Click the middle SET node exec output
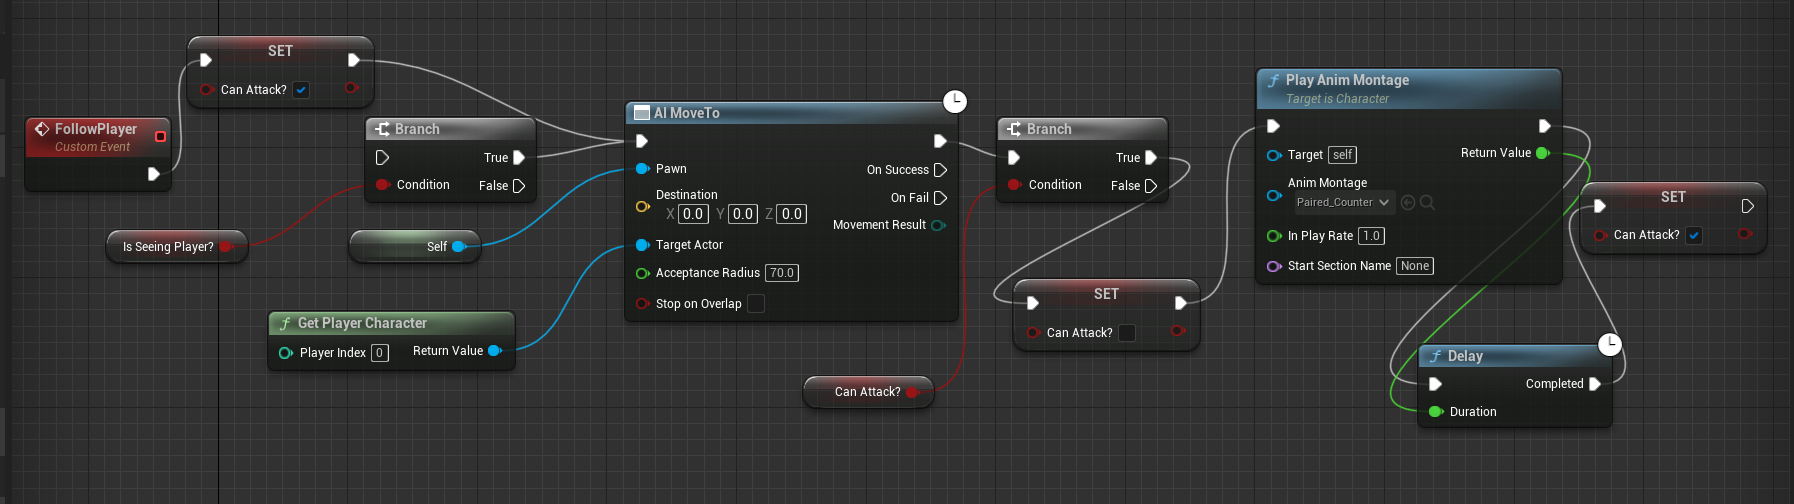This screenshot has height=504, width=1794. point(1181,303)
